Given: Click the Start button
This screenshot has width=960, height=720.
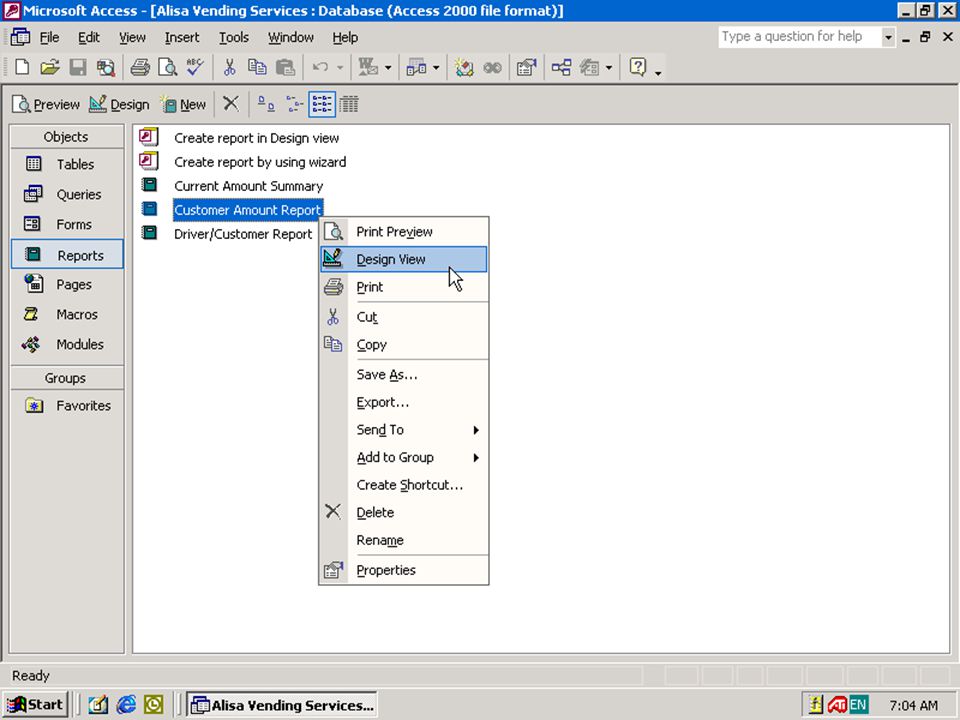Looking at the screenshot, I should click(x=35, y=705).
